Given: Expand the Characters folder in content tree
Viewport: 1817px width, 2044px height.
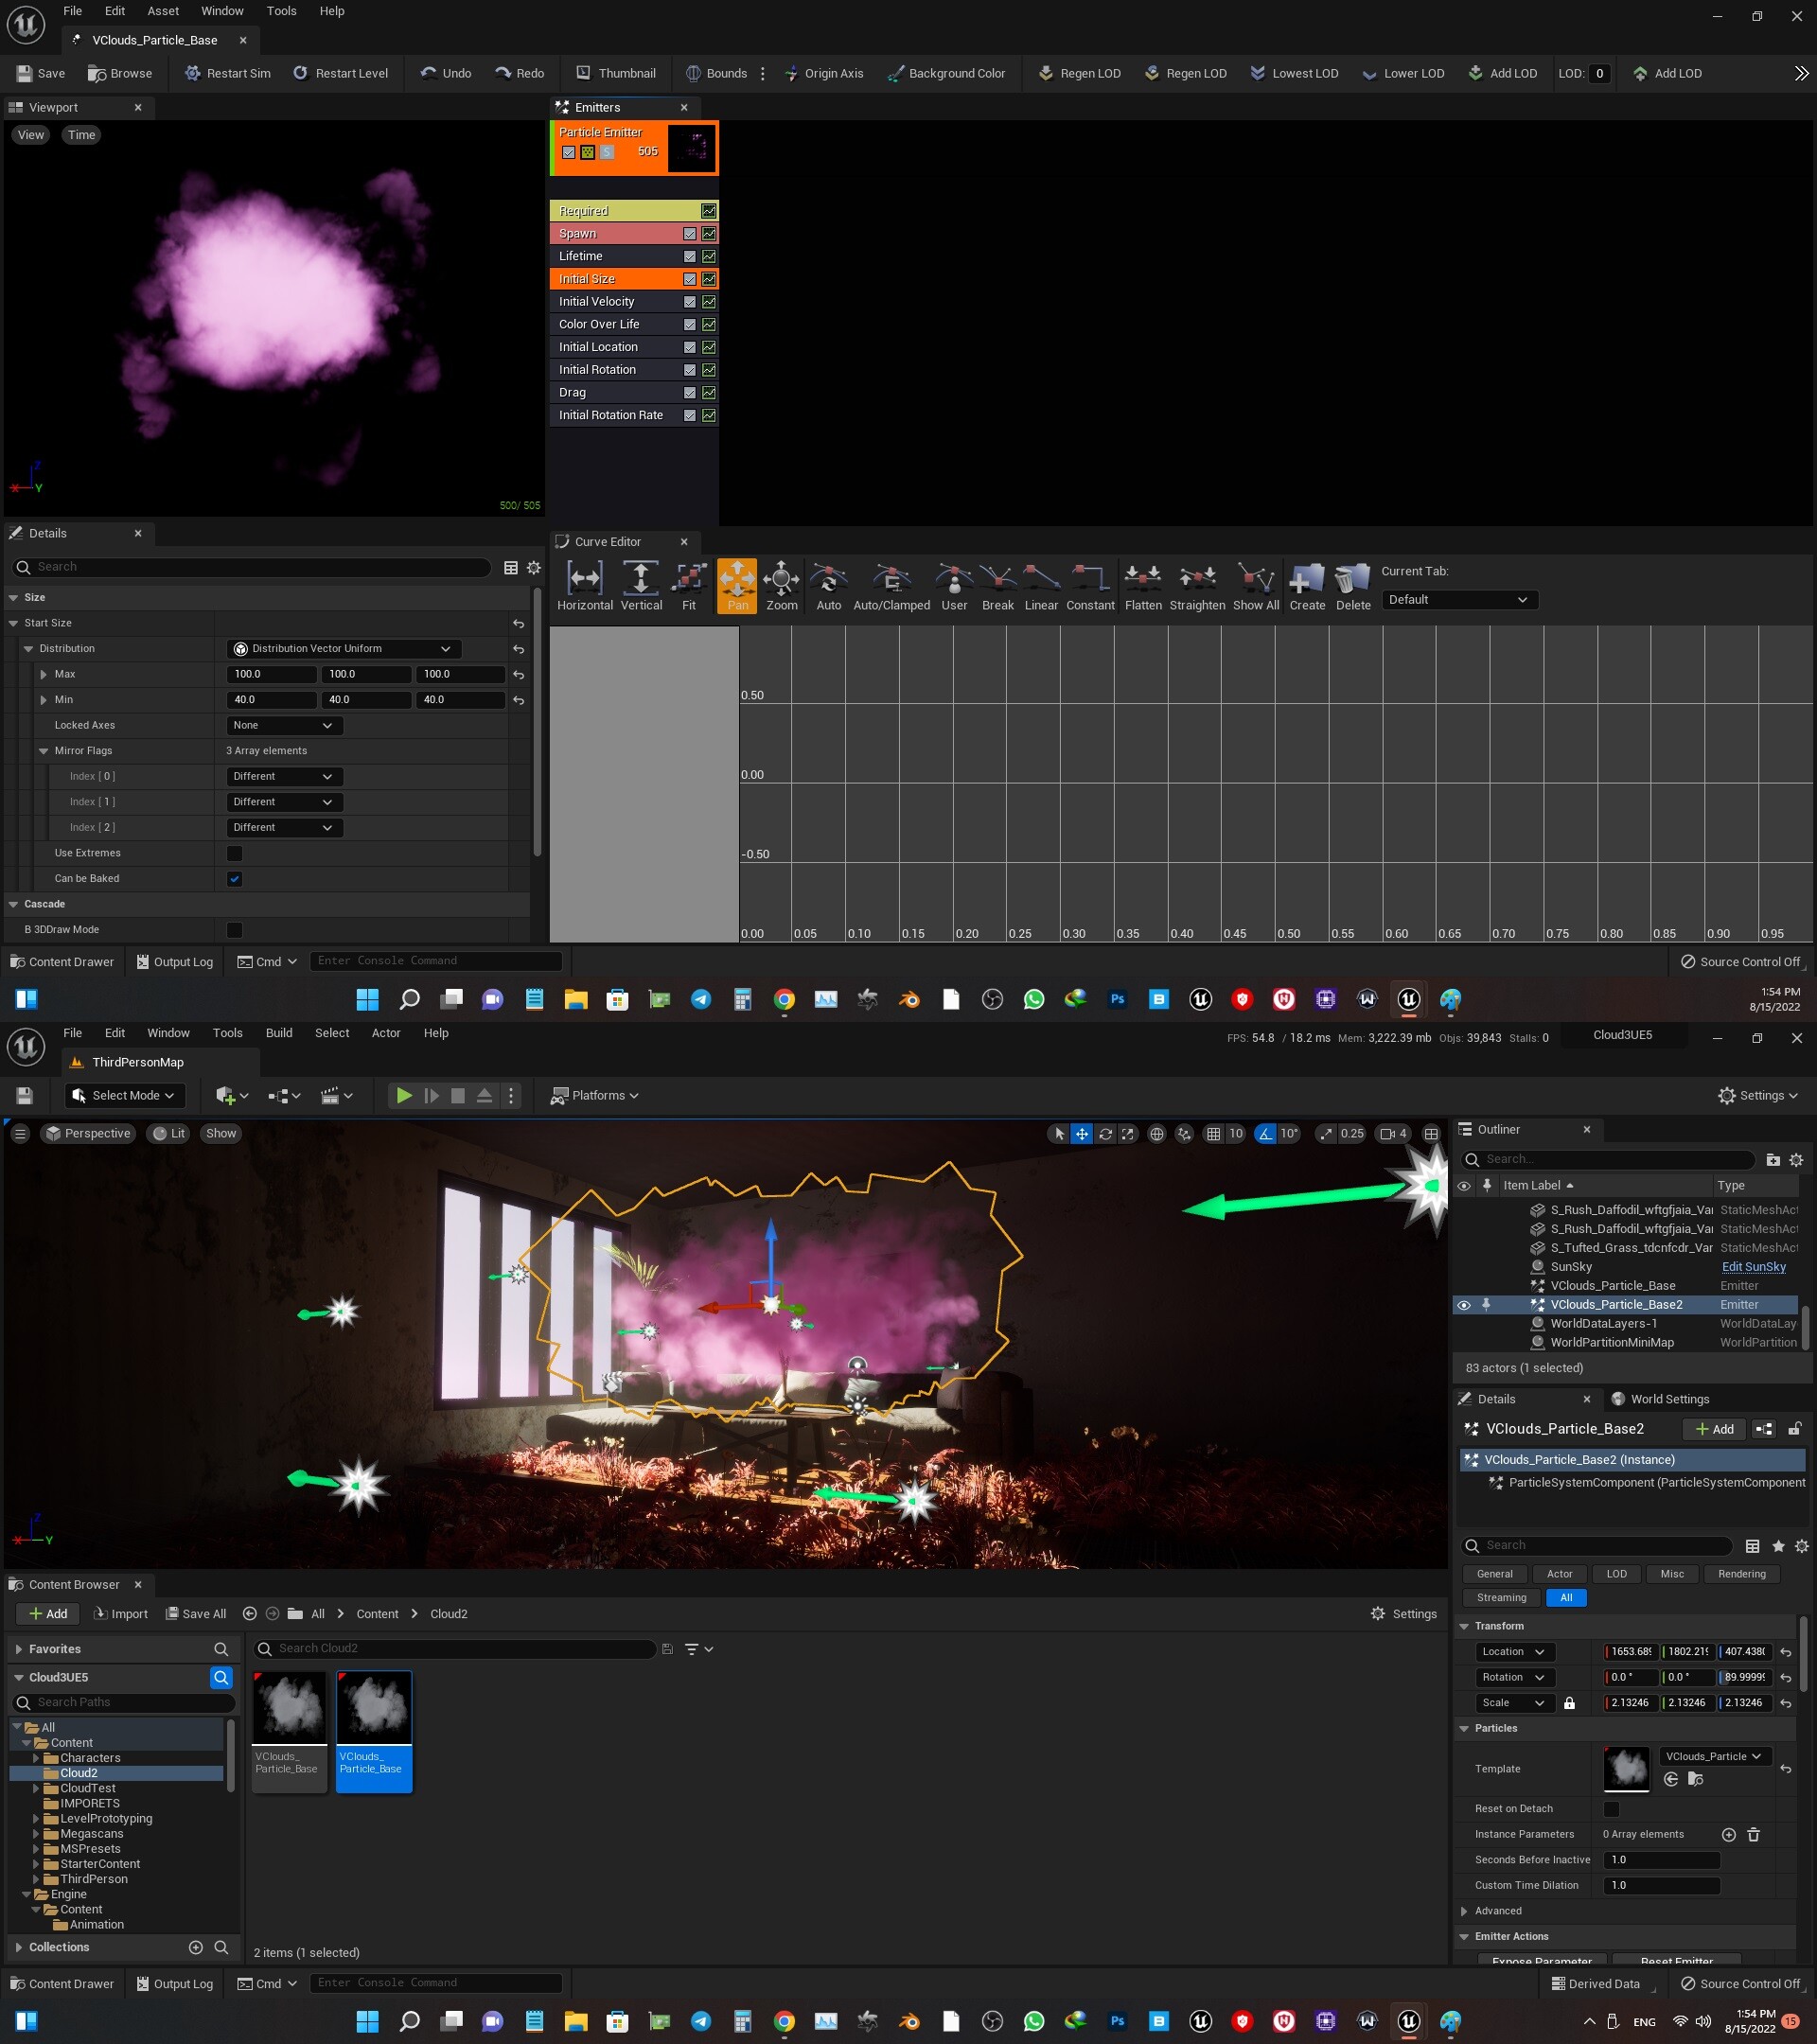Looking at the screenshot, I should [x=37, y=1758].
